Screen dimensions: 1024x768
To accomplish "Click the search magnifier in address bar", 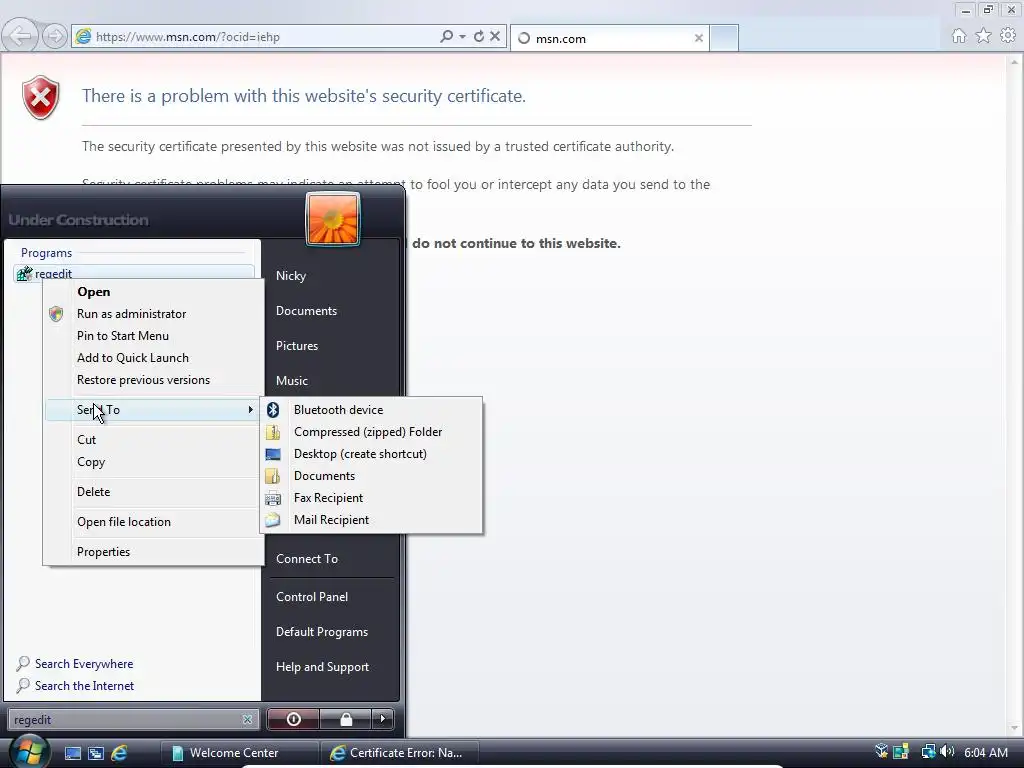I will [446, 37].
